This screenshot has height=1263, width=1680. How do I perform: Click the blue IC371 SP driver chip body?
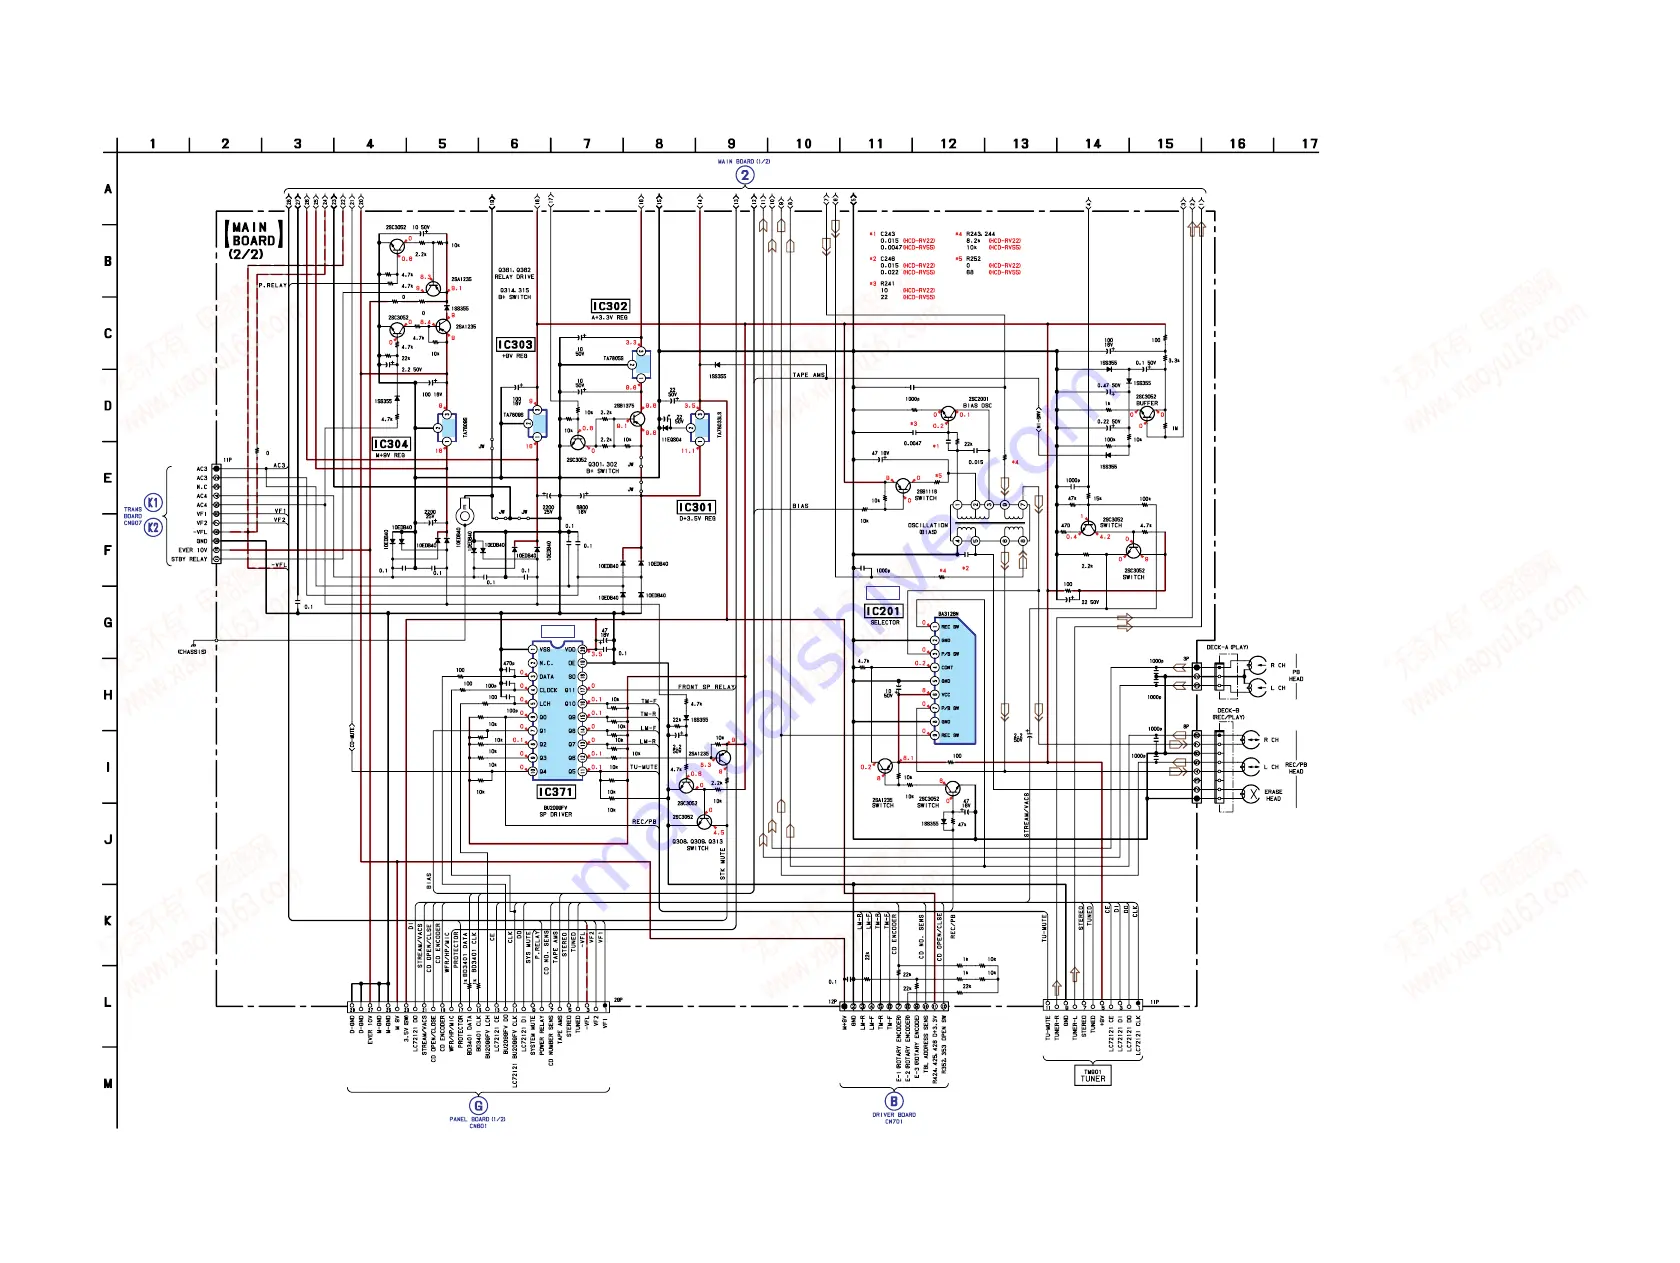[558, 711]
